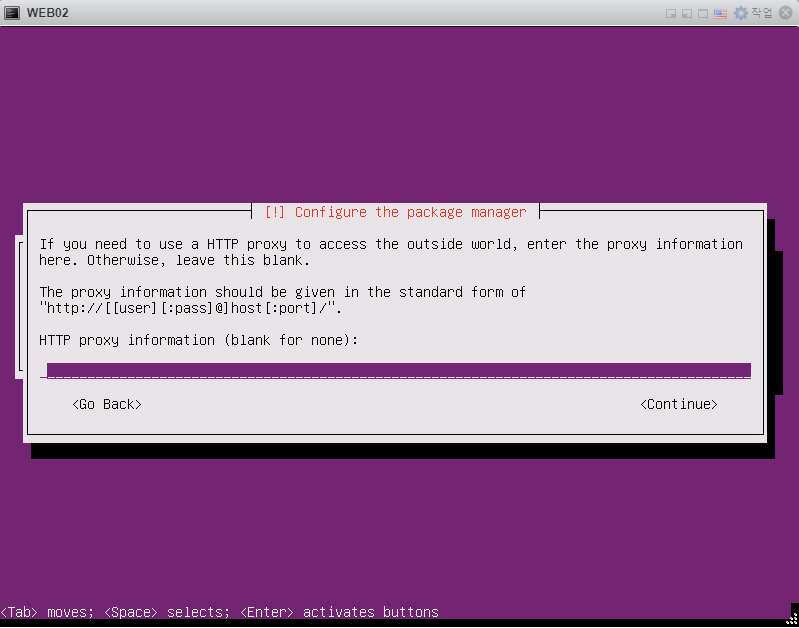The height and width of the screenshot is (628, 799).
Task: Click the 'HTTP proxy information (blank for none):' label
Action: pos(199,340)
